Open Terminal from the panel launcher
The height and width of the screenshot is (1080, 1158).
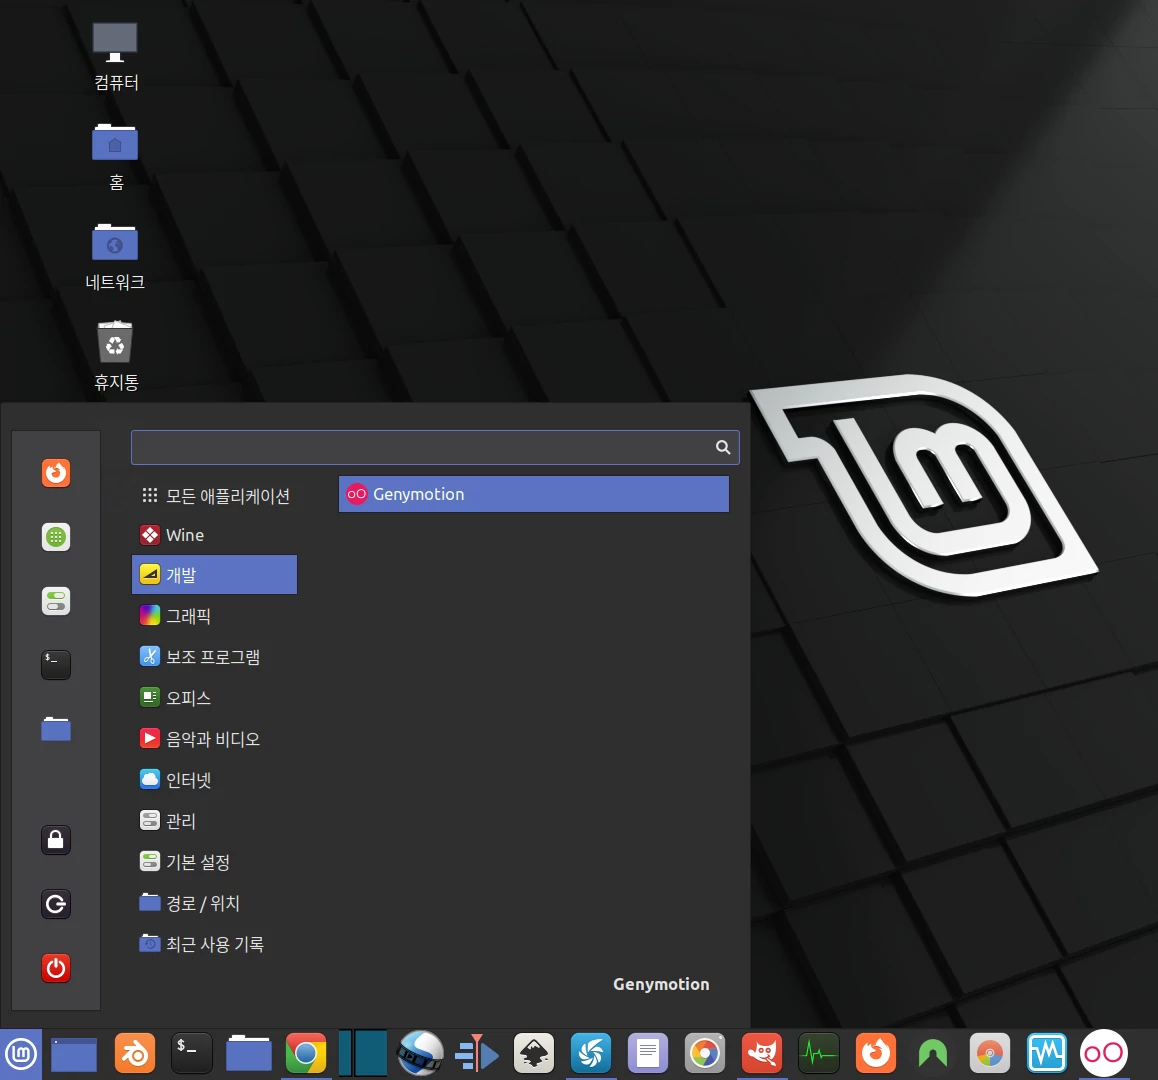point(192,1054)
